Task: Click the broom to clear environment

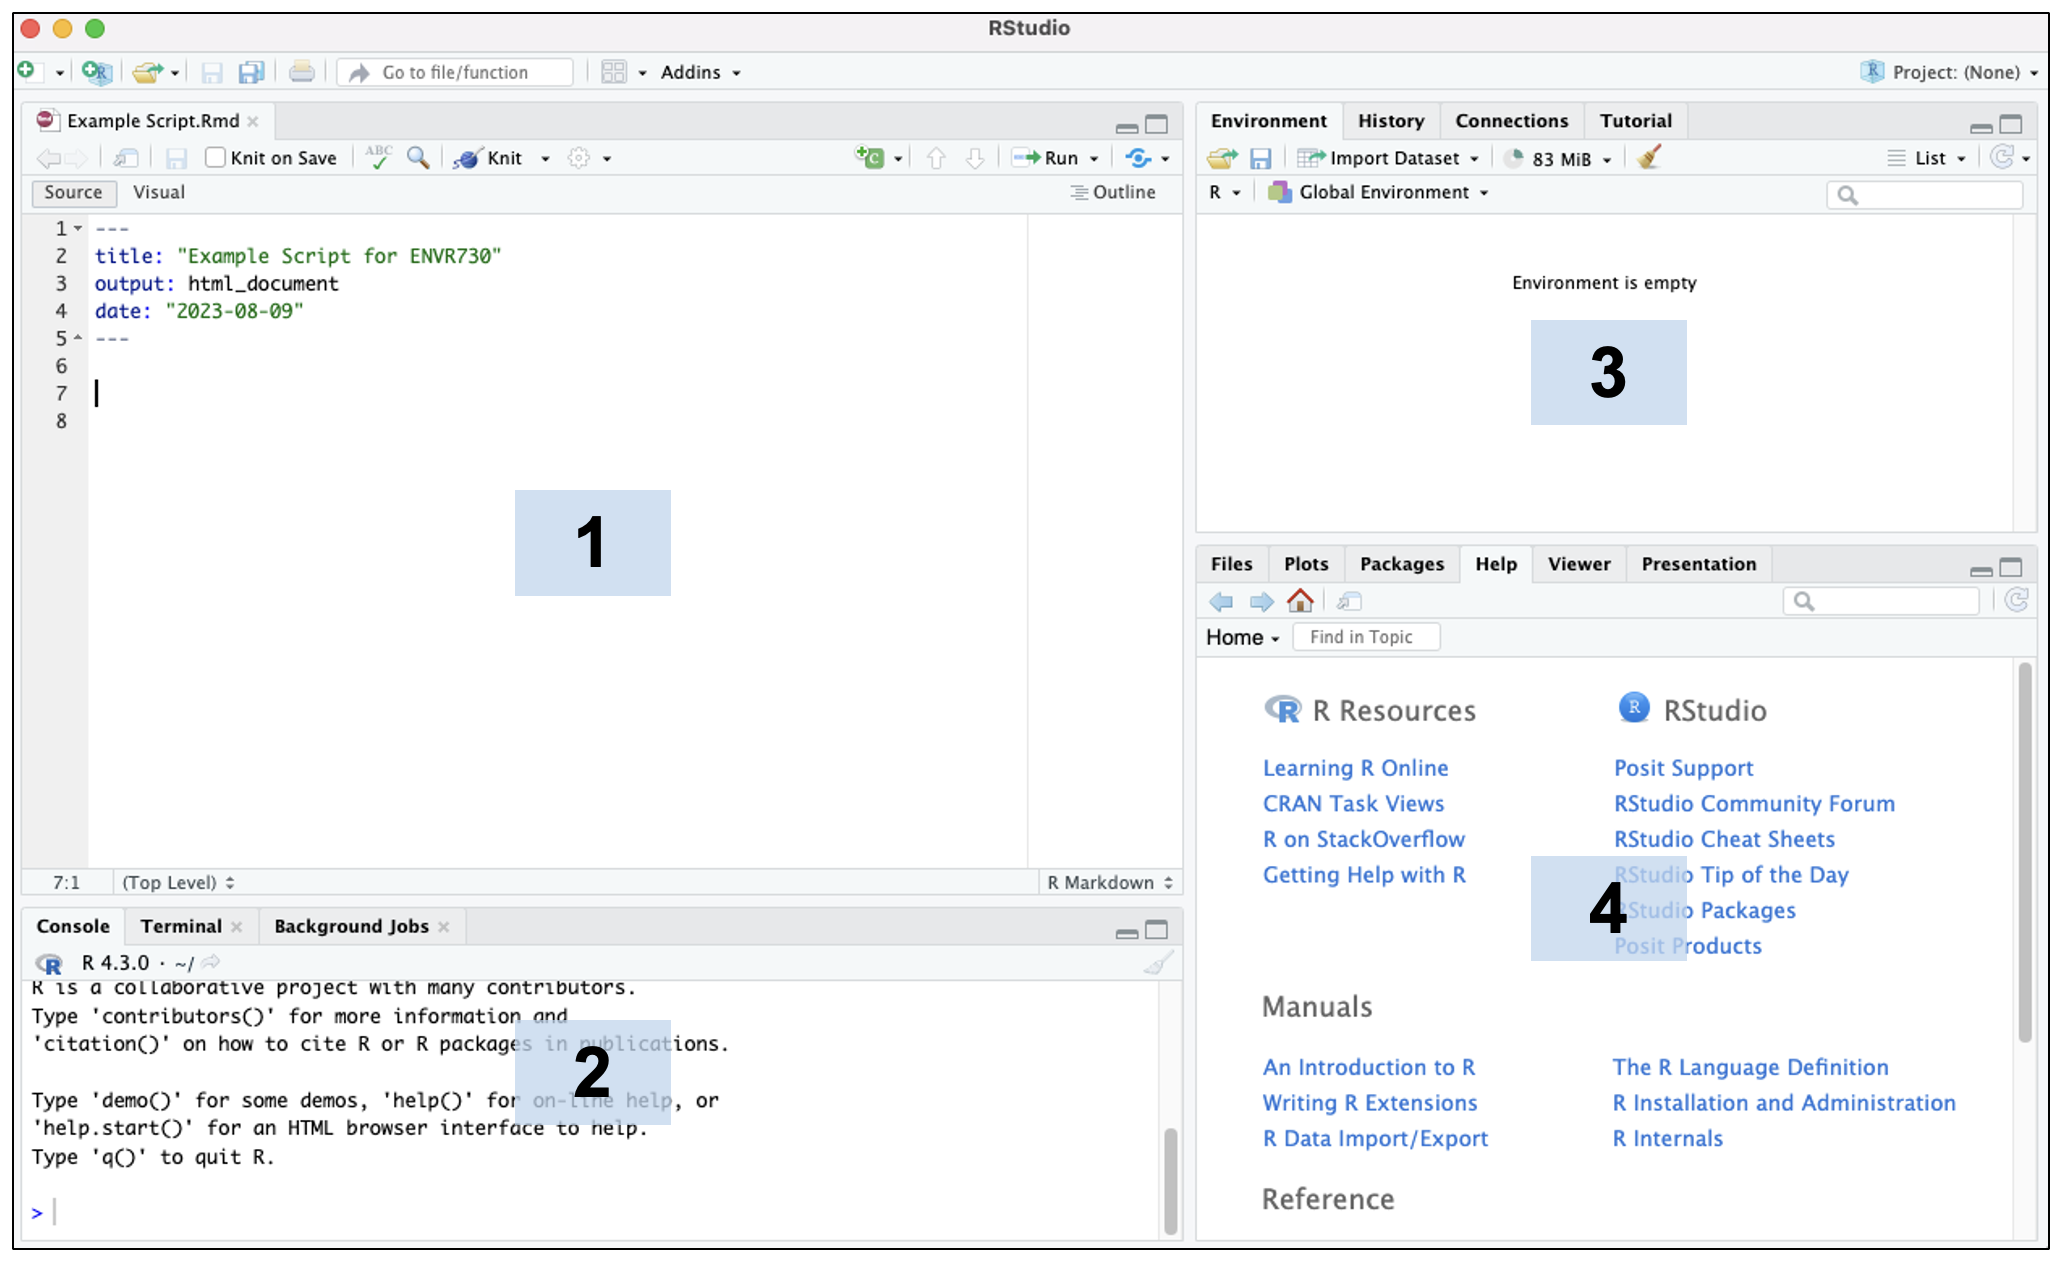Action: (1649, 158)
